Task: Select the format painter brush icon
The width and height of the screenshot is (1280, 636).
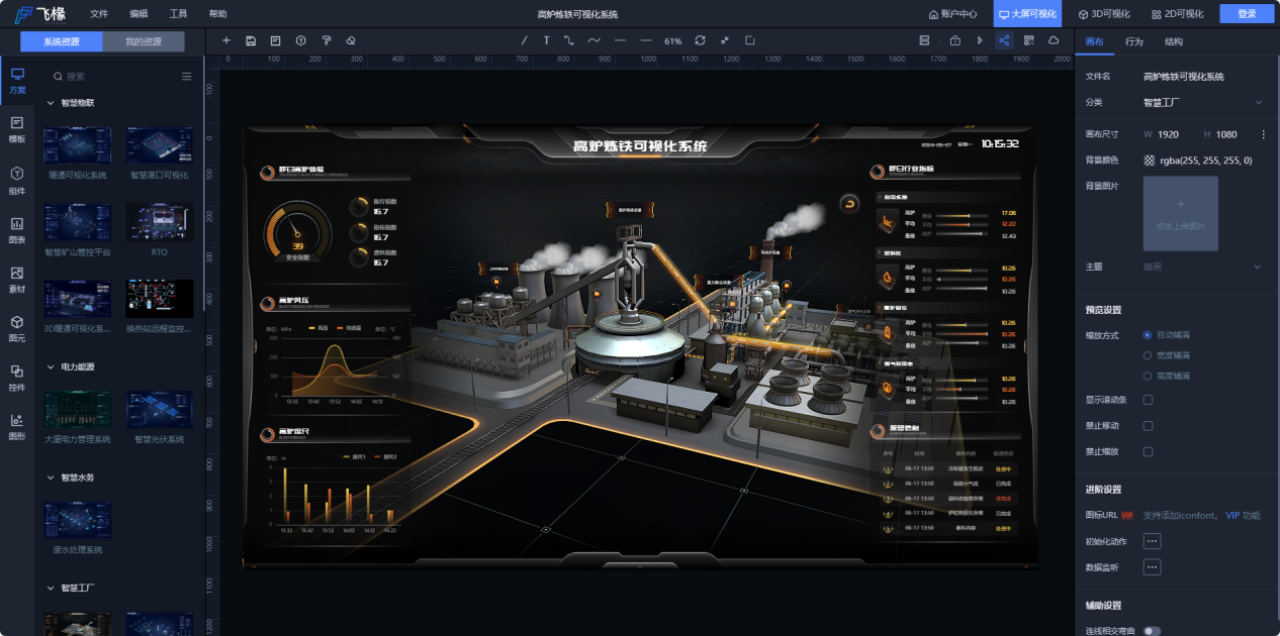Action: point(326,41)
